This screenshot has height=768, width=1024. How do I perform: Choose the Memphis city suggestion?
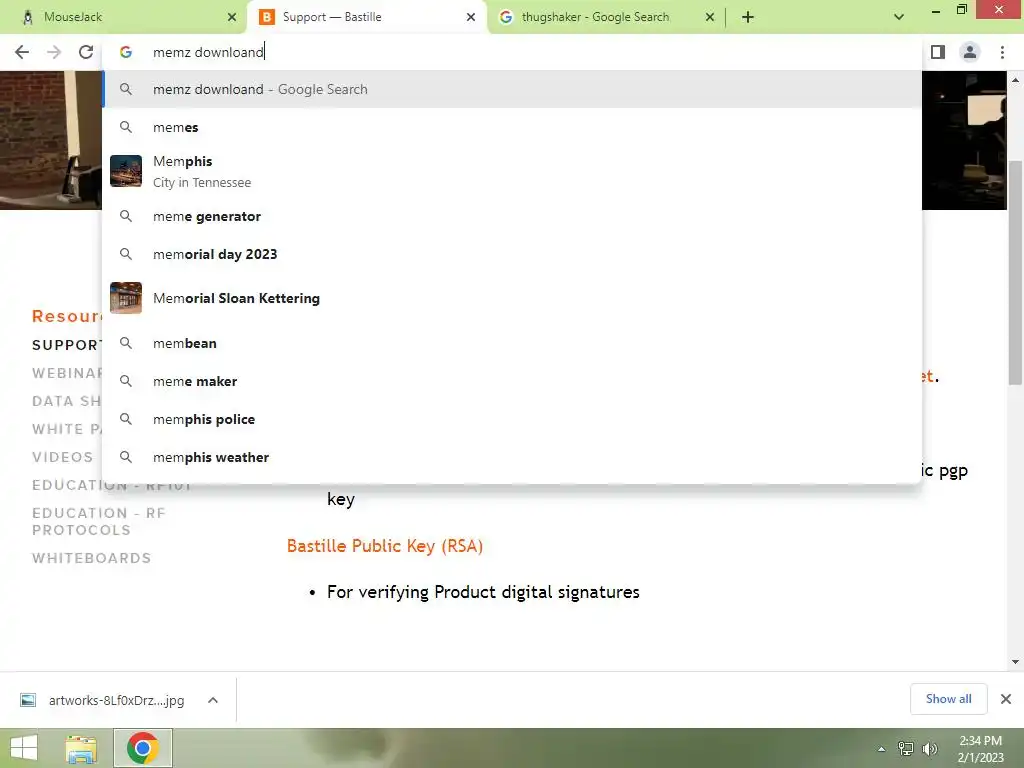click(x=512, y=171)
